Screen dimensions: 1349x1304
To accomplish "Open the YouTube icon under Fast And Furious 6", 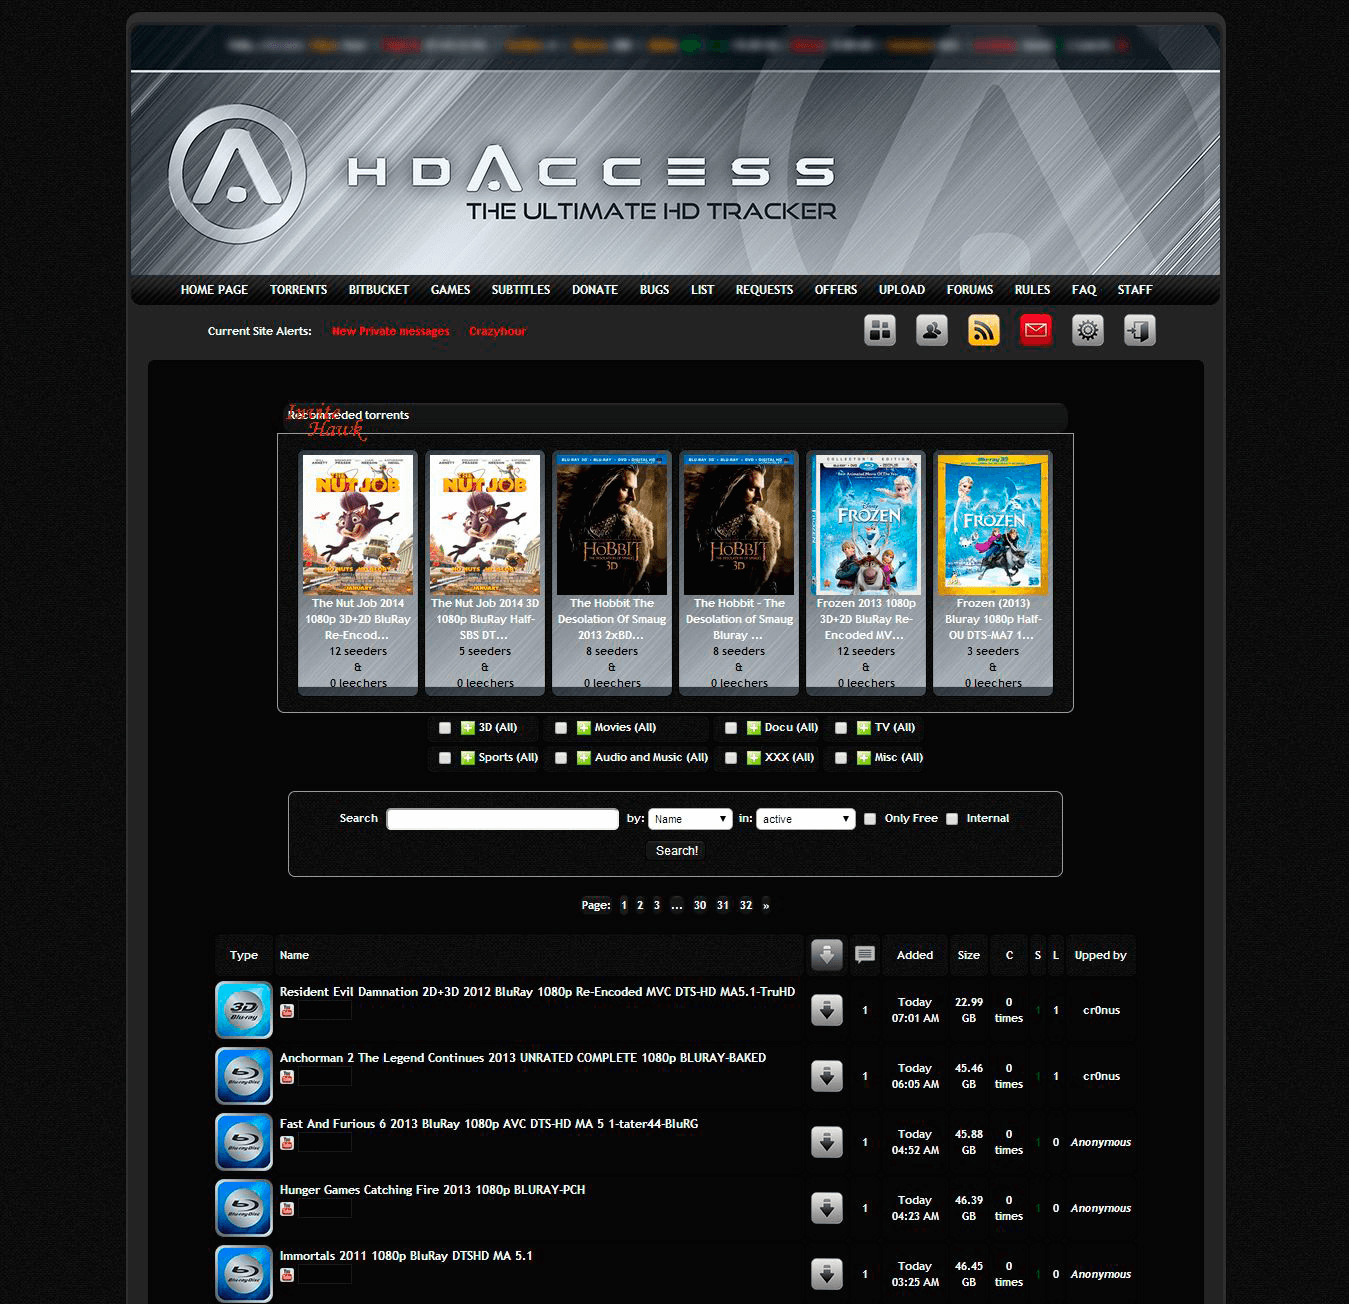I will [287, 1143].
